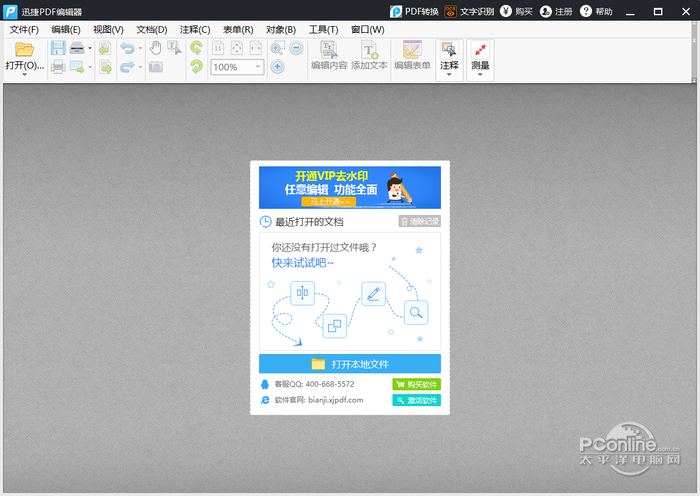700x496 pixels.
Task: Expand the 测量 measure dropdown
Action: (480, 75)
